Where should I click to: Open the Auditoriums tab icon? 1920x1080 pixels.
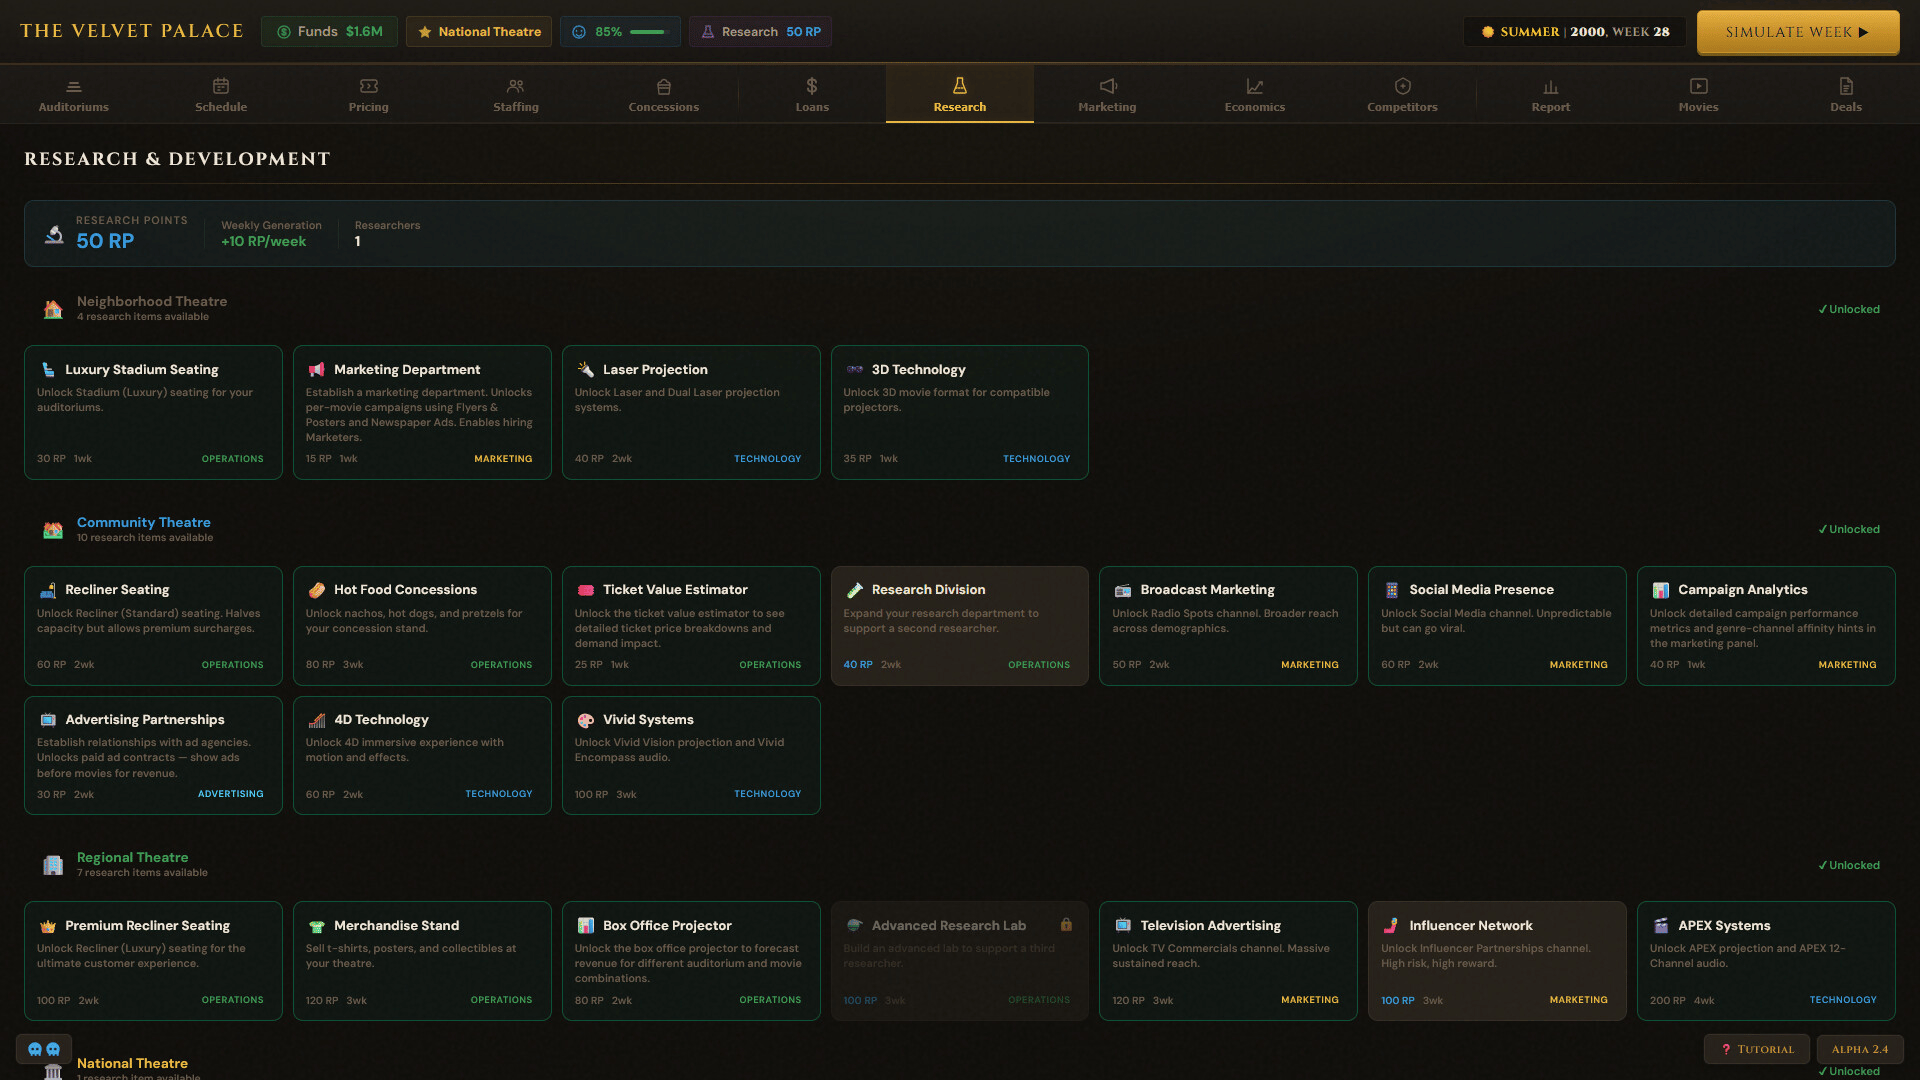[73, 87]
